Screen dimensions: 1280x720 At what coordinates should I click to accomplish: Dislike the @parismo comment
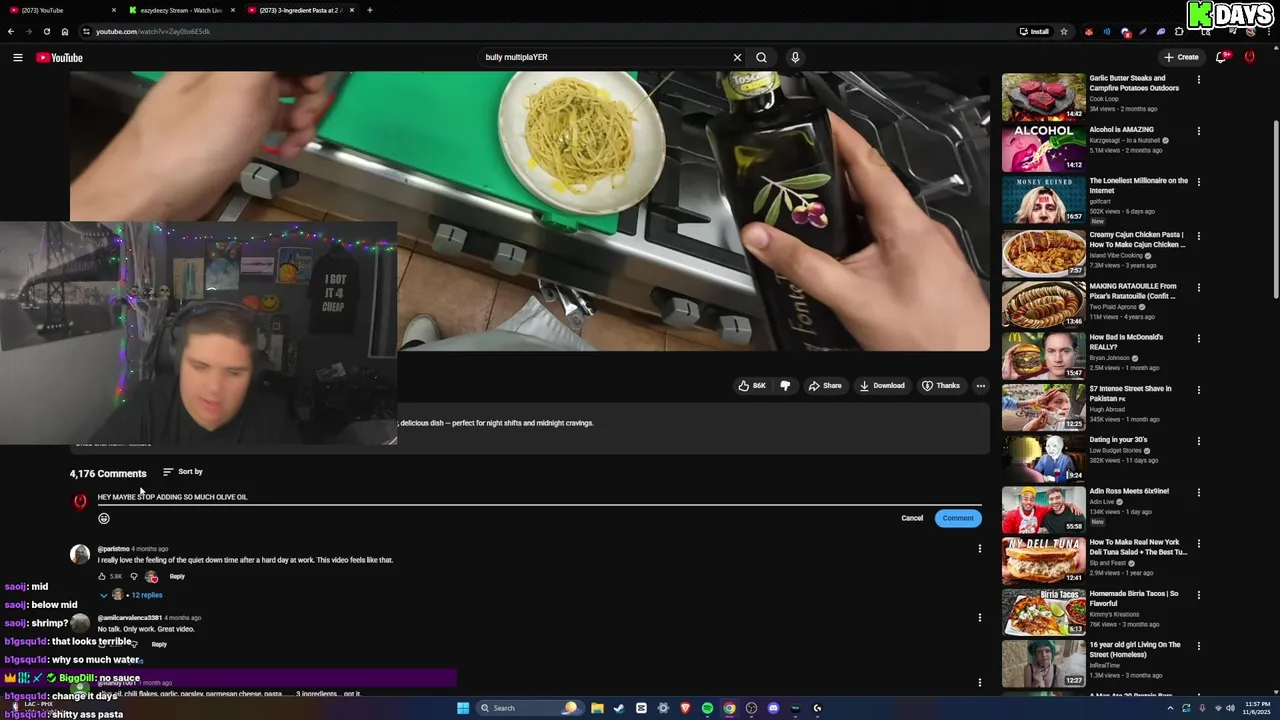(134, 576)
